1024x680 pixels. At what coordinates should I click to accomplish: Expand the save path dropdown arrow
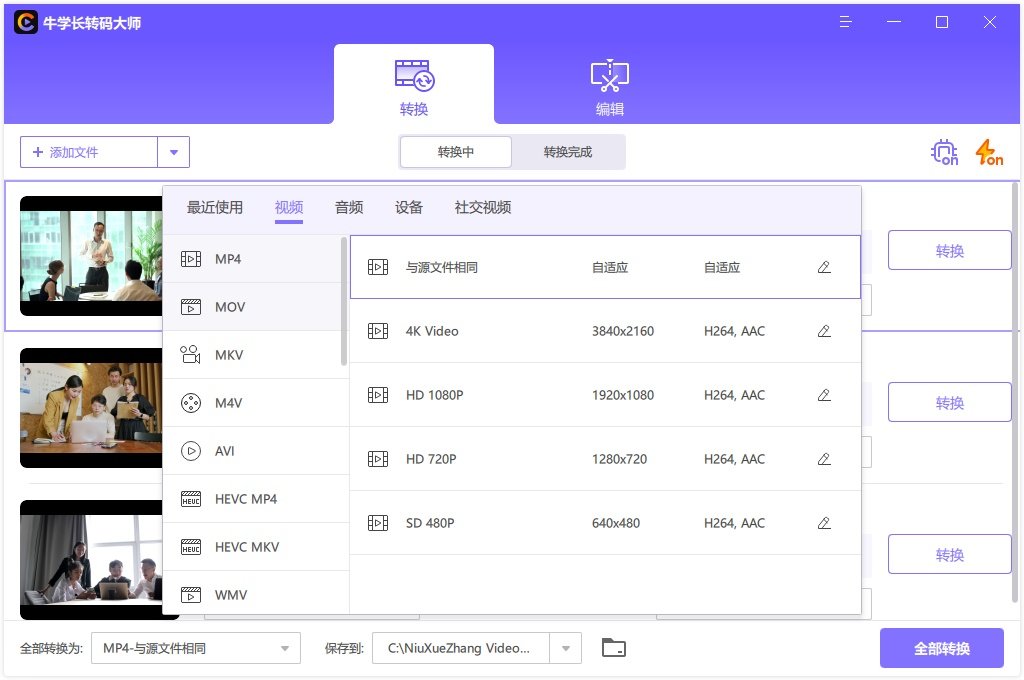coord(565,647)
